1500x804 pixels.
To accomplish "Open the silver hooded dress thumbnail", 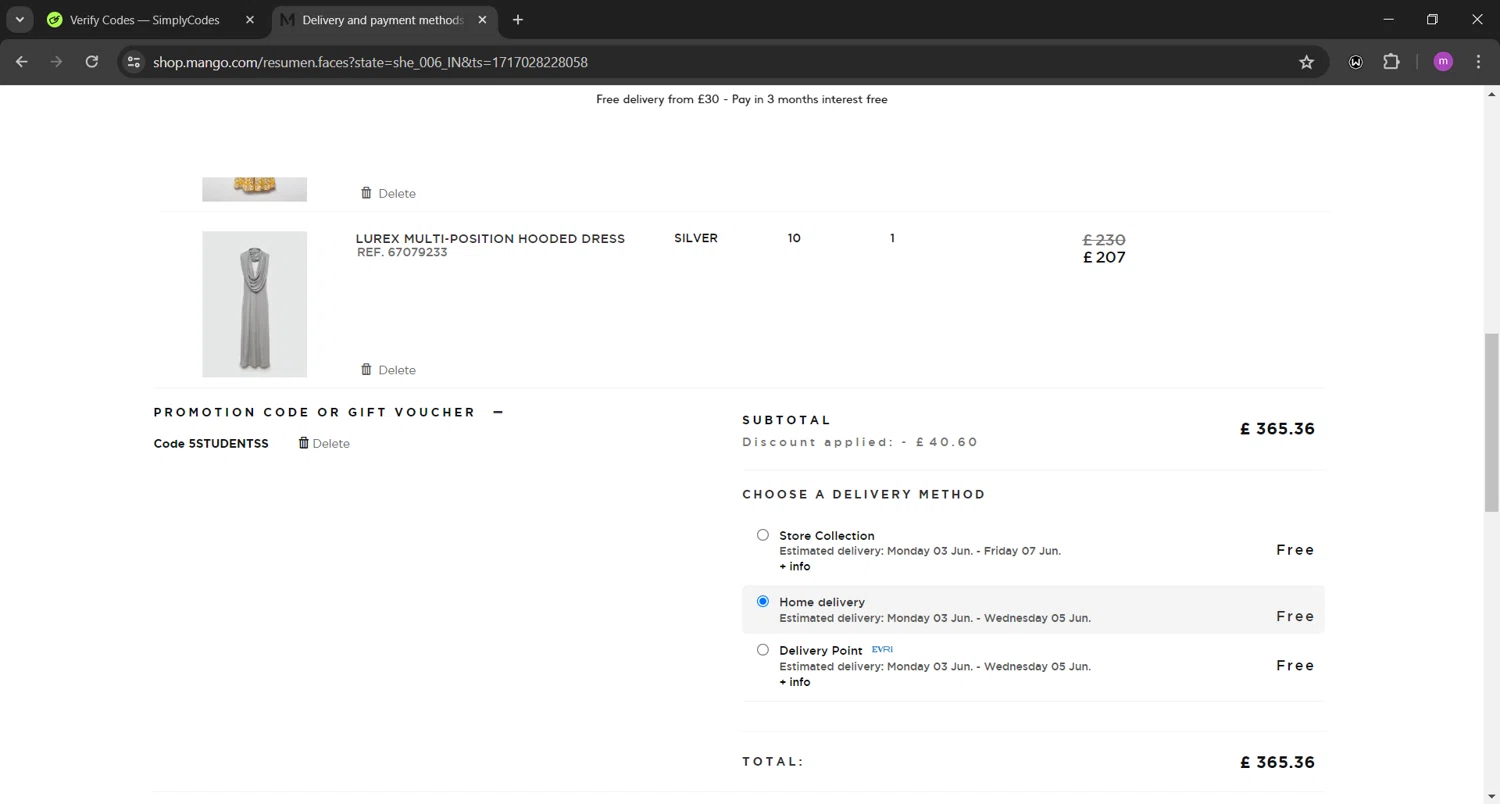I will (x=254, y=304).
